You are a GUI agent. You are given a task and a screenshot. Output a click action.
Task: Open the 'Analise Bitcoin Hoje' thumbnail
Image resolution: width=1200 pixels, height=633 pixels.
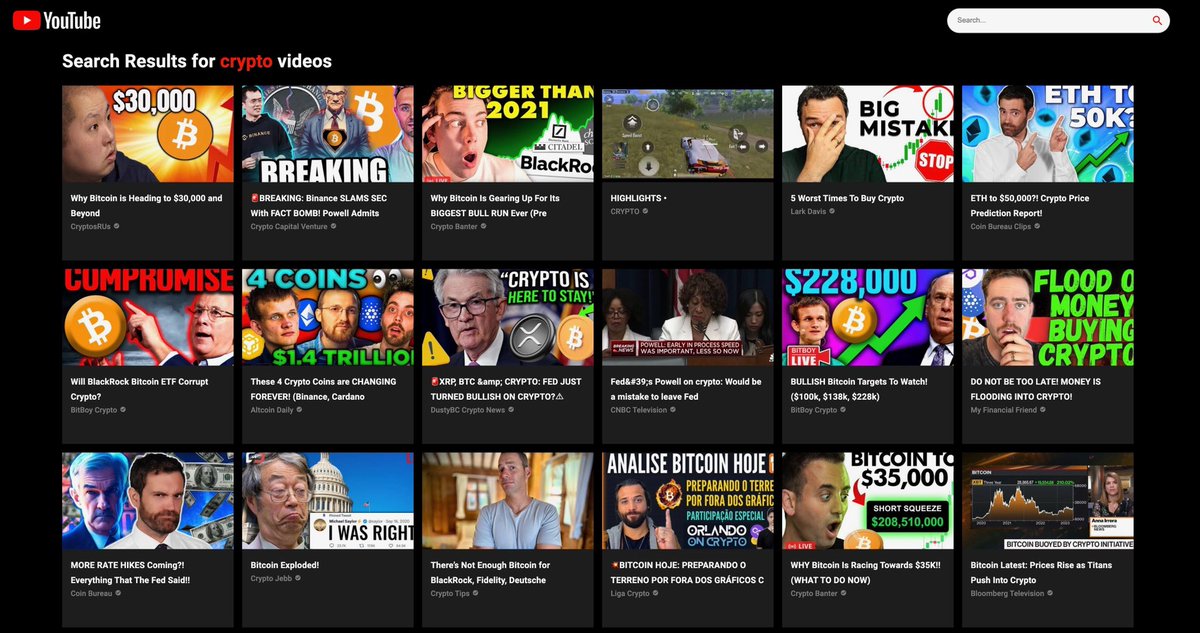pyautogui.click(x=687, y=500)
